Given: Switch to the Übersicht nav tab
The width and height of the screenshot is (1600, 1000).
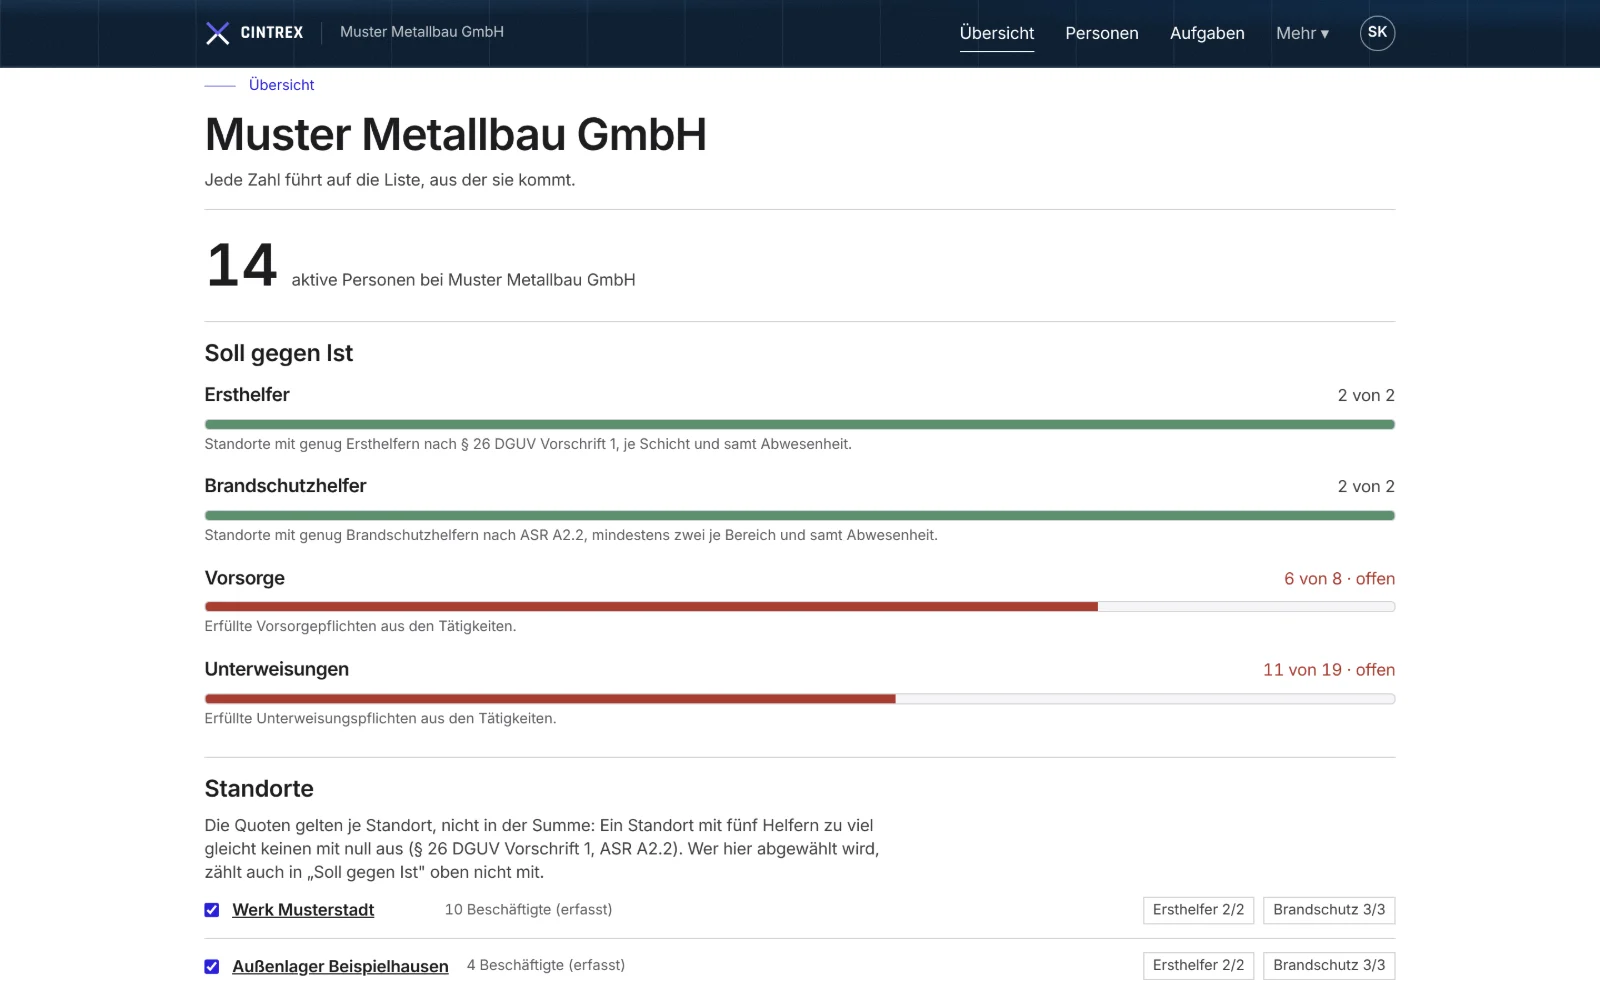Looking at the screenshot, I should (997, 33).
